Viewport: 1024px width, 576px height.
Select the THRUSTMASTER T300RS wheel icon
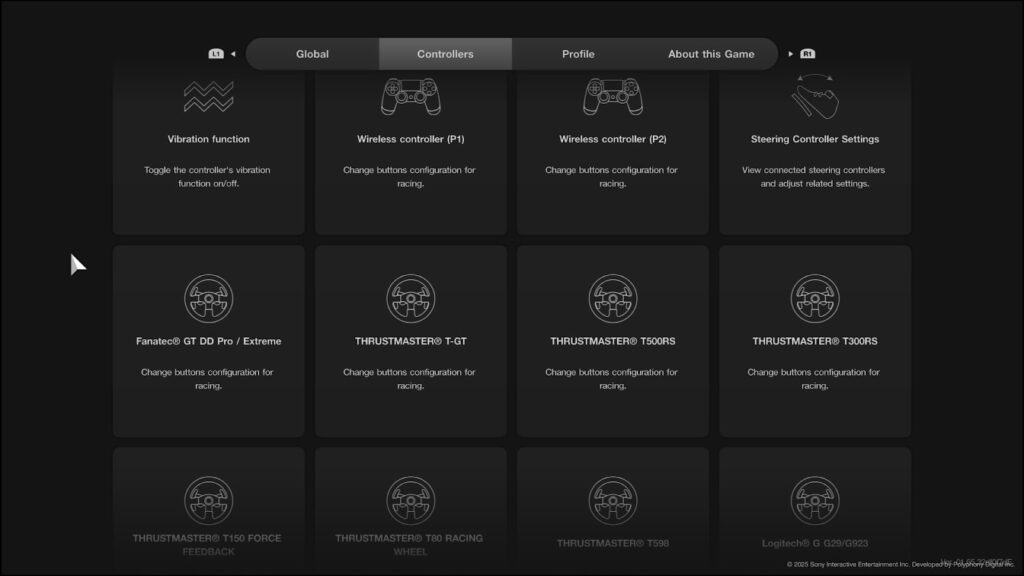coord(814,298)
